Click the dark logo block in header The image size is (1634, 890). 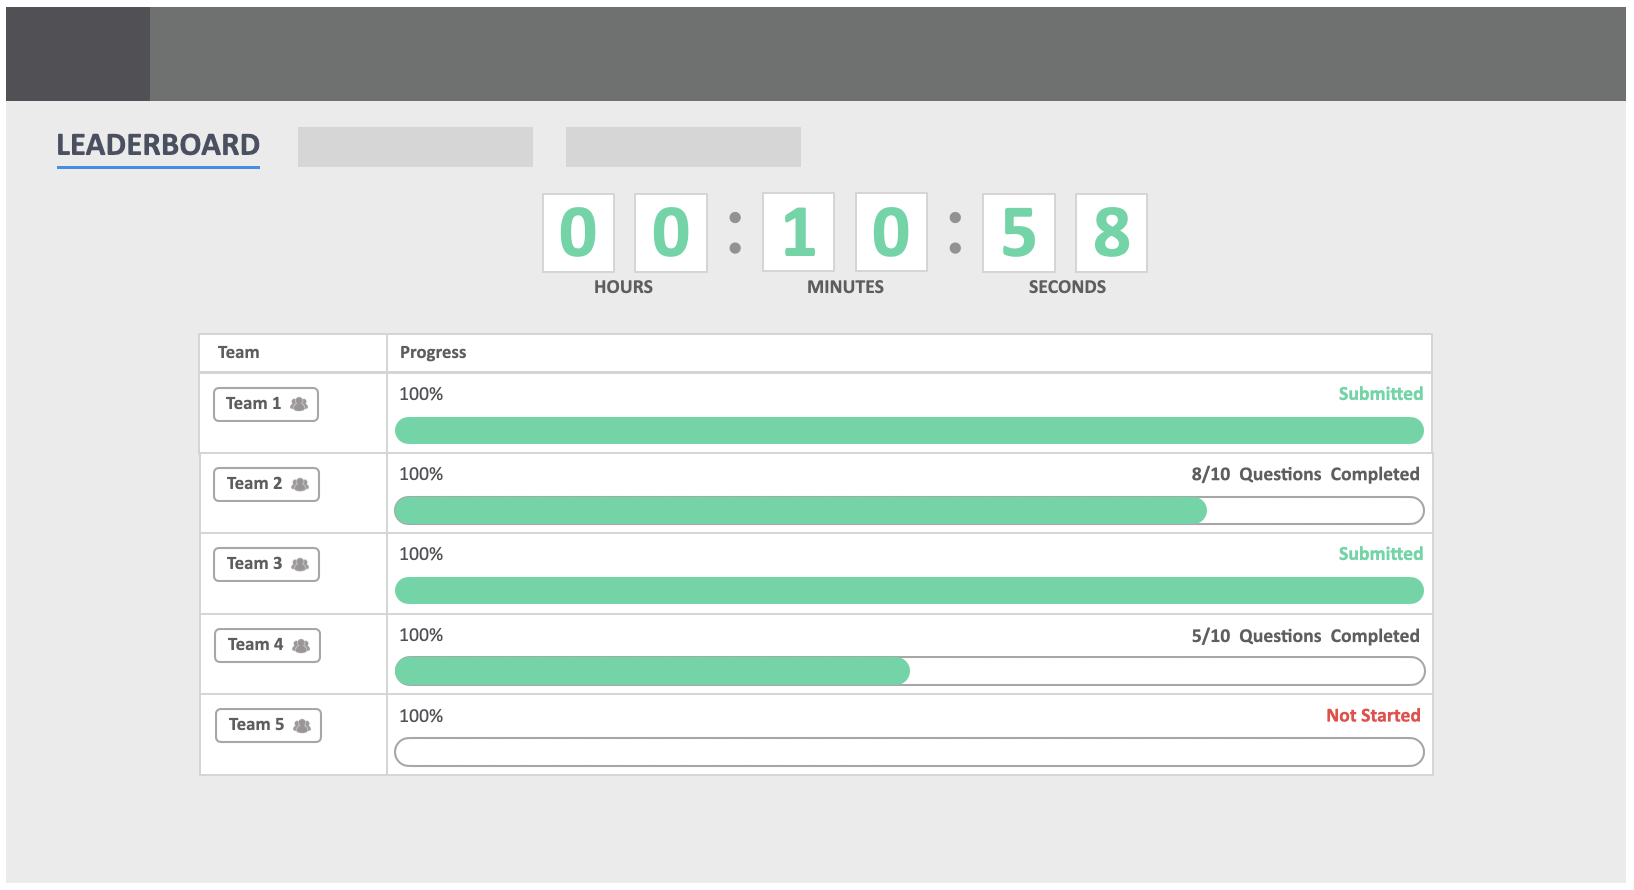click(78, 54)
